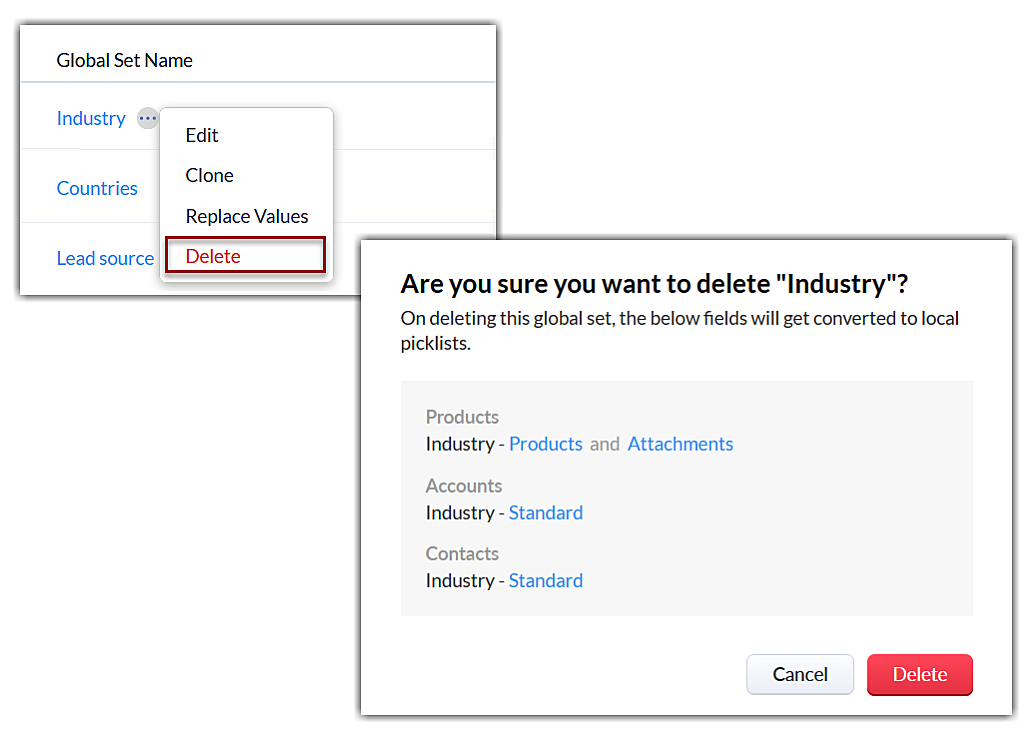This screenshot has width=1035, height=747.
Task: Open the Lead source global set
Action: click(105, 258)
